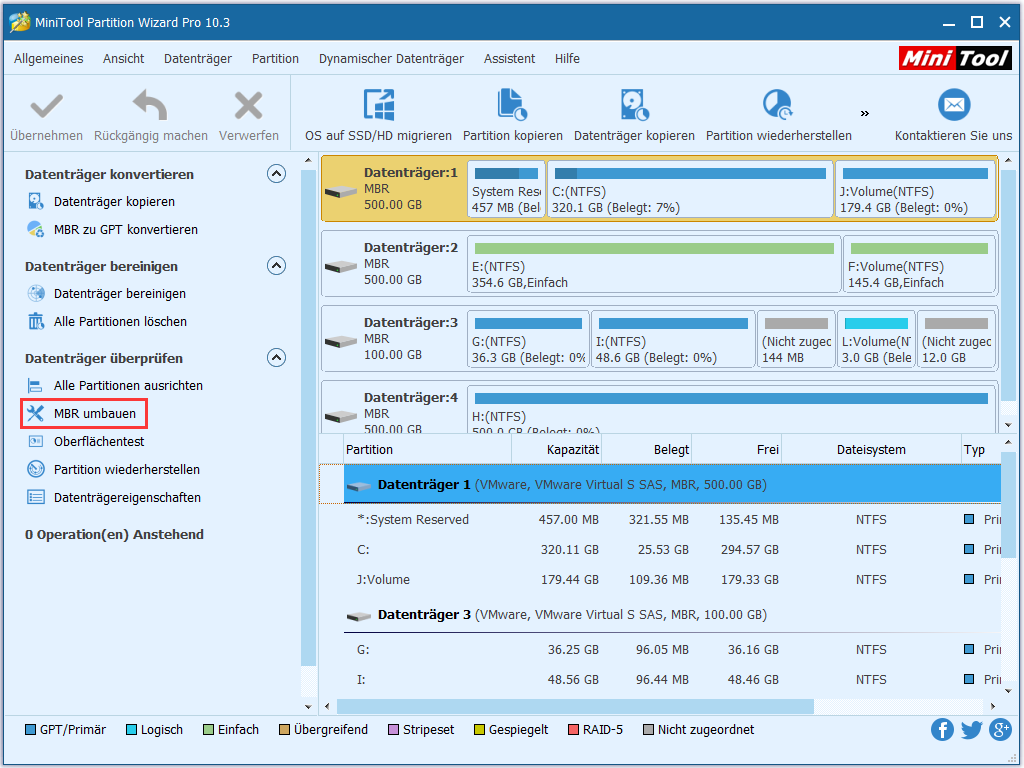Collapse the Datenträger bereinigen section
The image size is (1024, 768).
[276, 266]
